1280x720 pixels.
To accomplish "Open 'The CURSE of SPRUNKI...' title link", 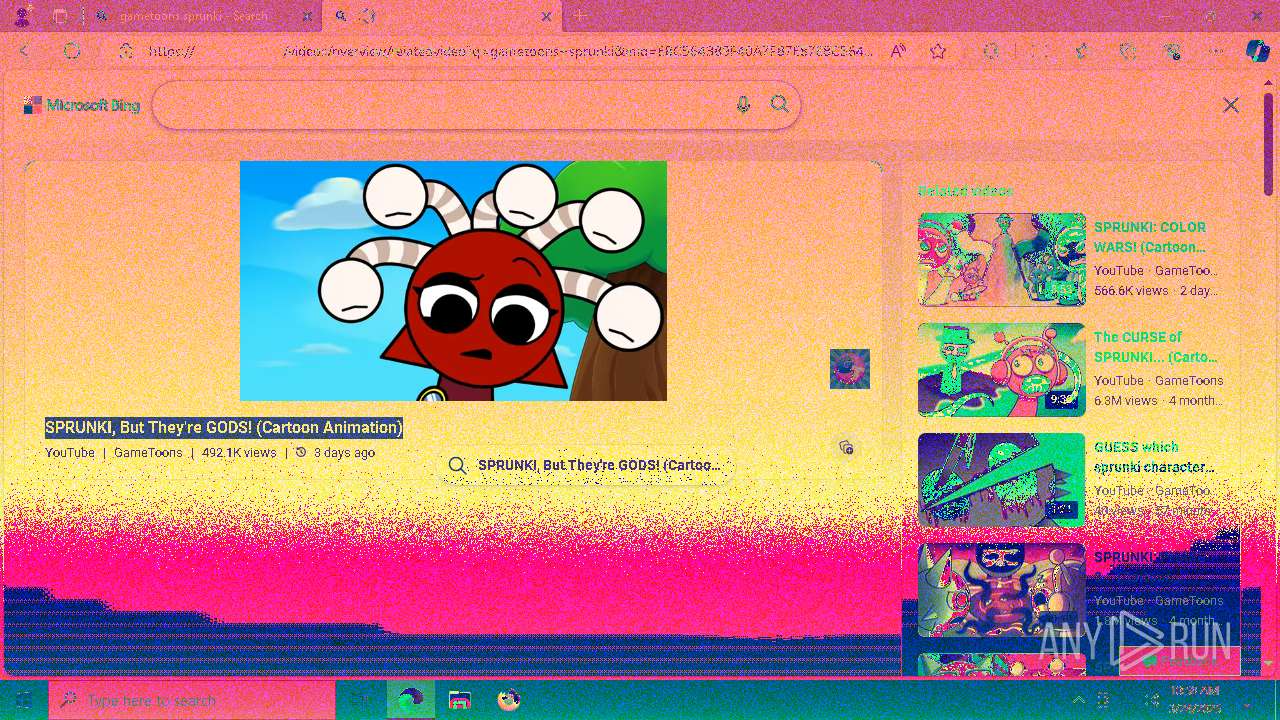I will coord(1156,347).
